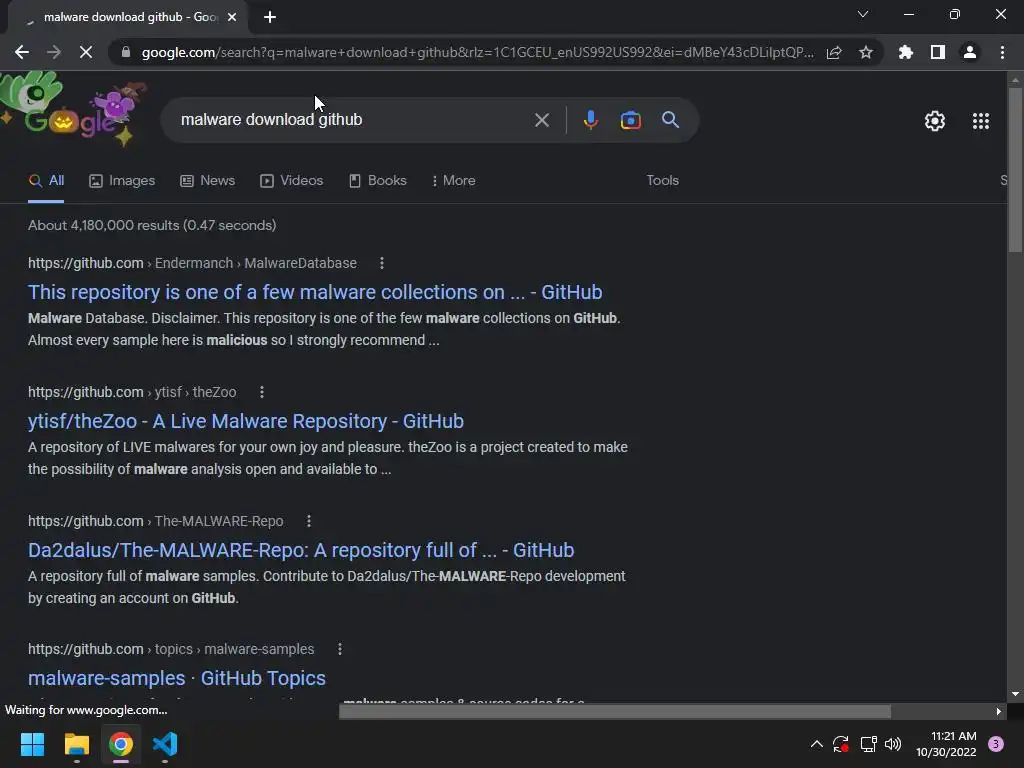The image size is (1024, 768).
Task: Open the Windows Start menu
Action: (x=32, y=744)
